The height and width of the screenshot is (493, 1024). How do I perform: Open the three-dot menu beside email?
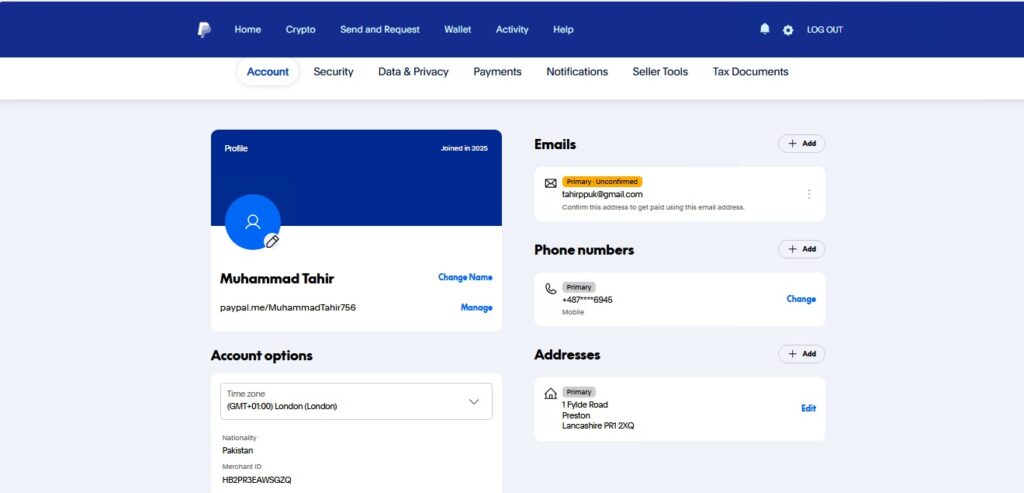point(809,194)
